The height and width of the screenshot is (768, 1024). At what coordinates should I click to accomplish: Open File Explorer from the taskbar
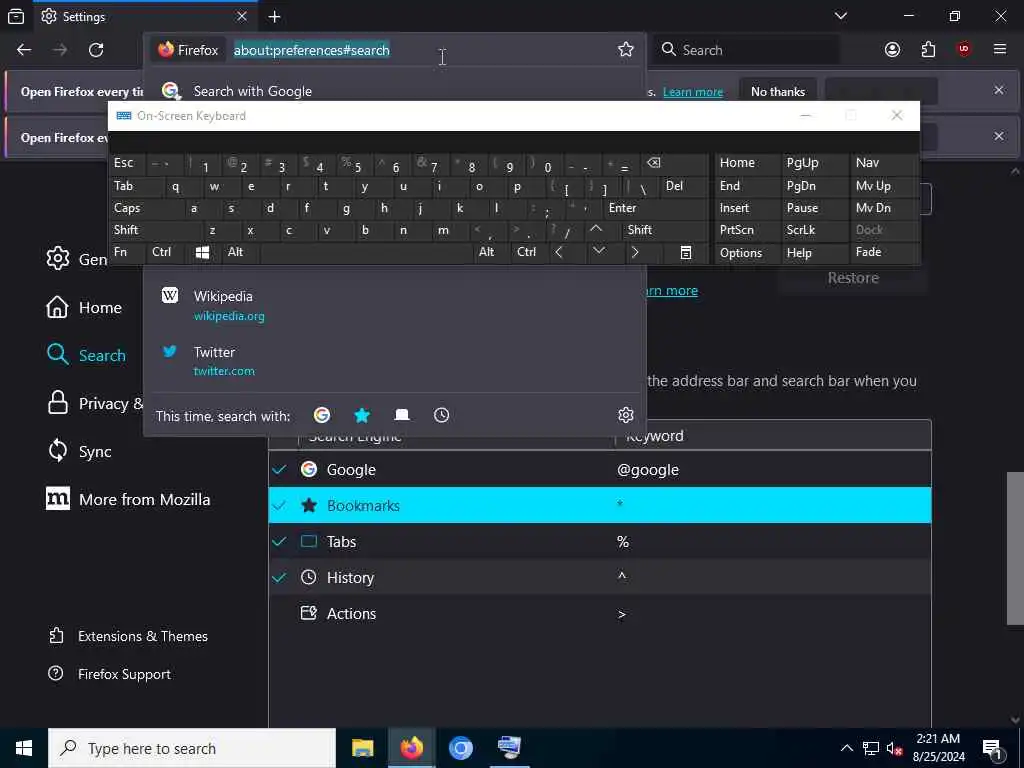point(362,748)
